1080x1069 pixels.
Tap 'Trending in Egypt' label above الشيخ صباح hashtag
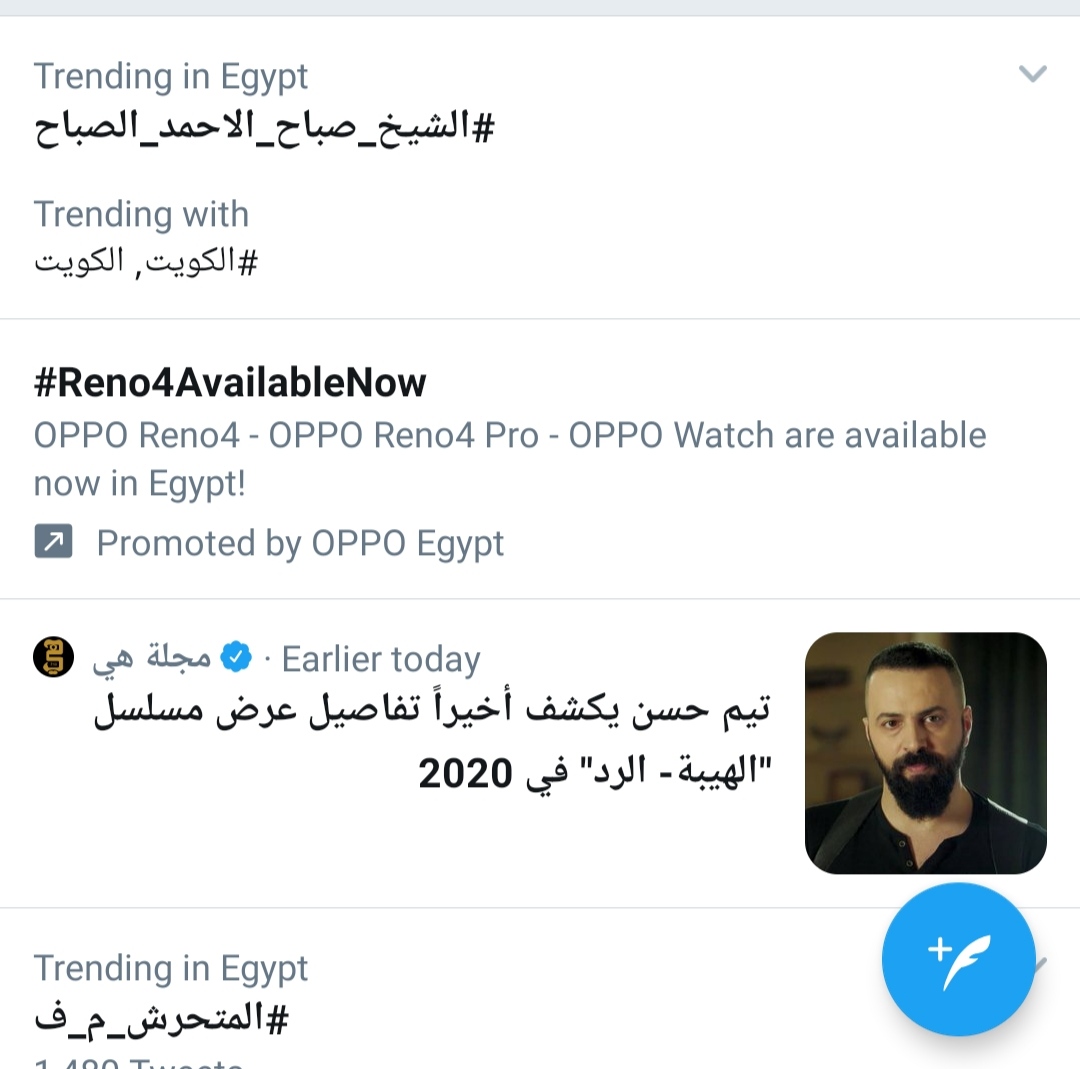point(171,76)
